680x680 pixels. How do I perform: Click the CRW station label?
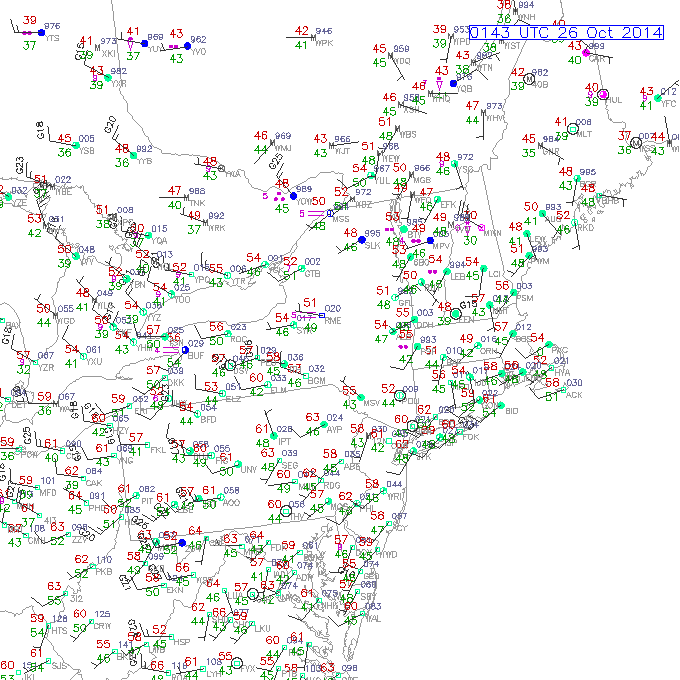tap(102, 626)
